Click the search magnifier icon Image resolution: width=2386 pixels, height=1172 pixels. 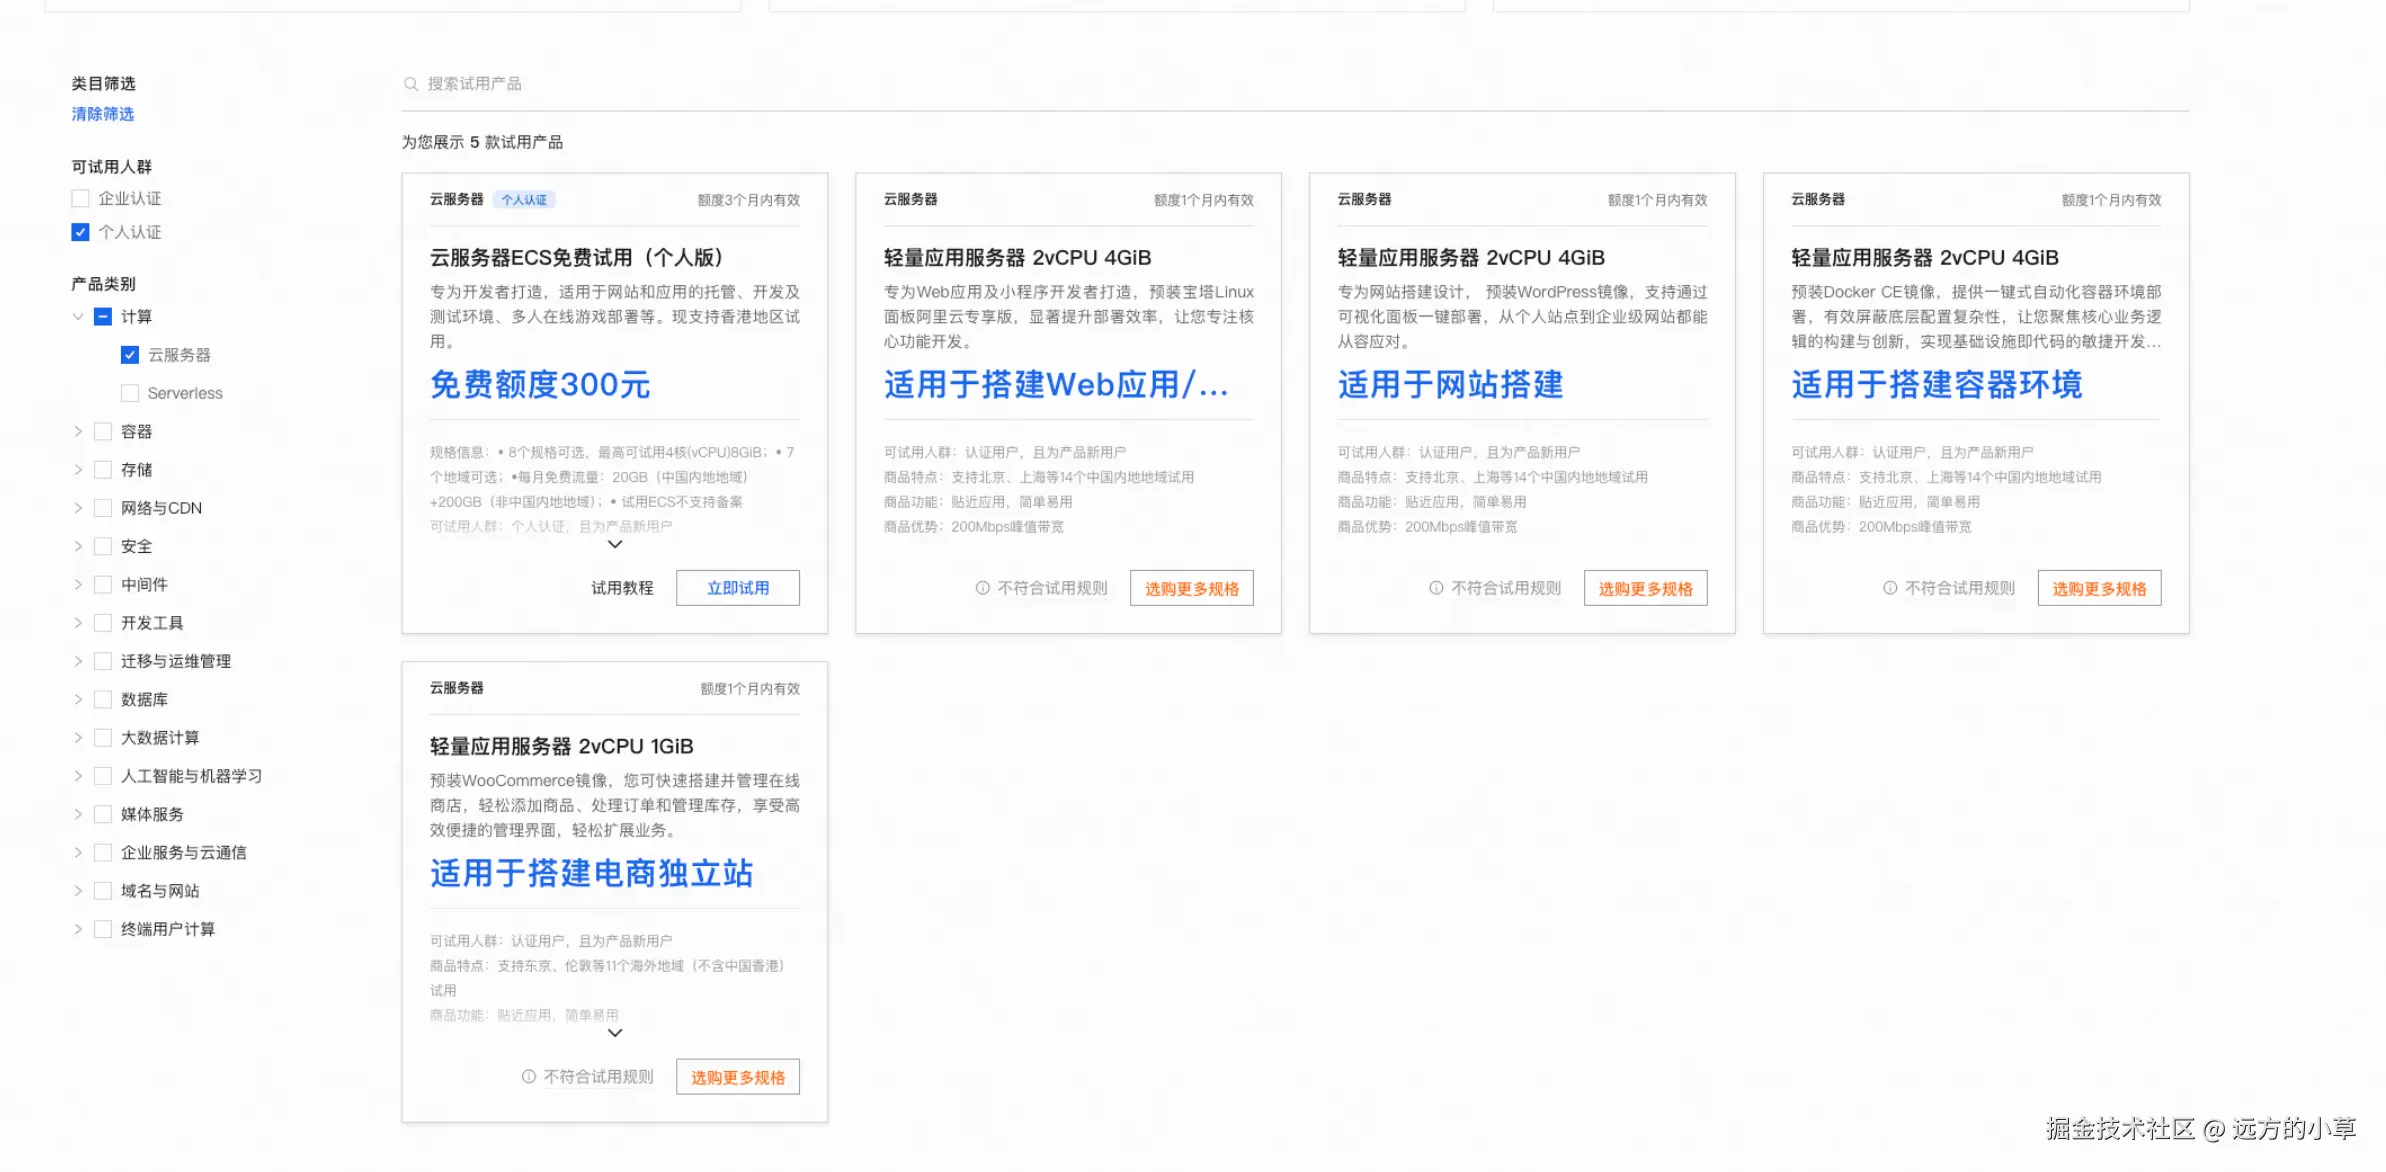click(410, 84)
